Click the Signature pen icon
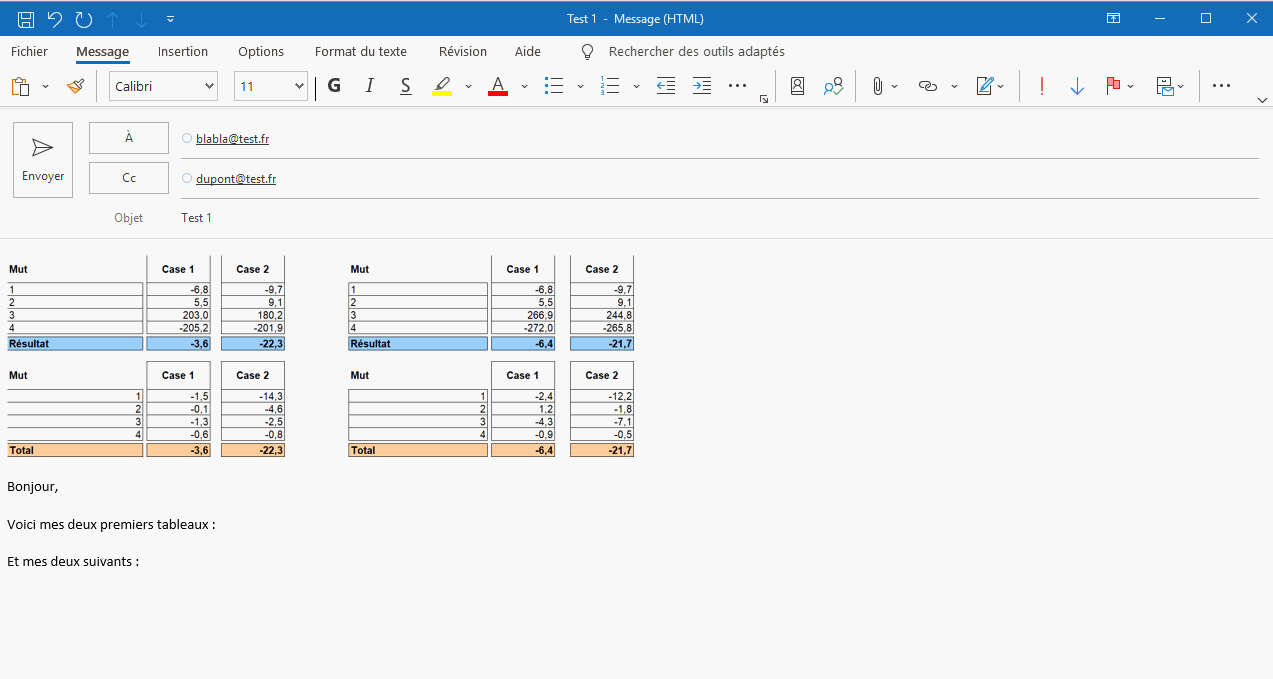Image resolution: width=1273 pixels, height=679 pixels. click(984, 87)
